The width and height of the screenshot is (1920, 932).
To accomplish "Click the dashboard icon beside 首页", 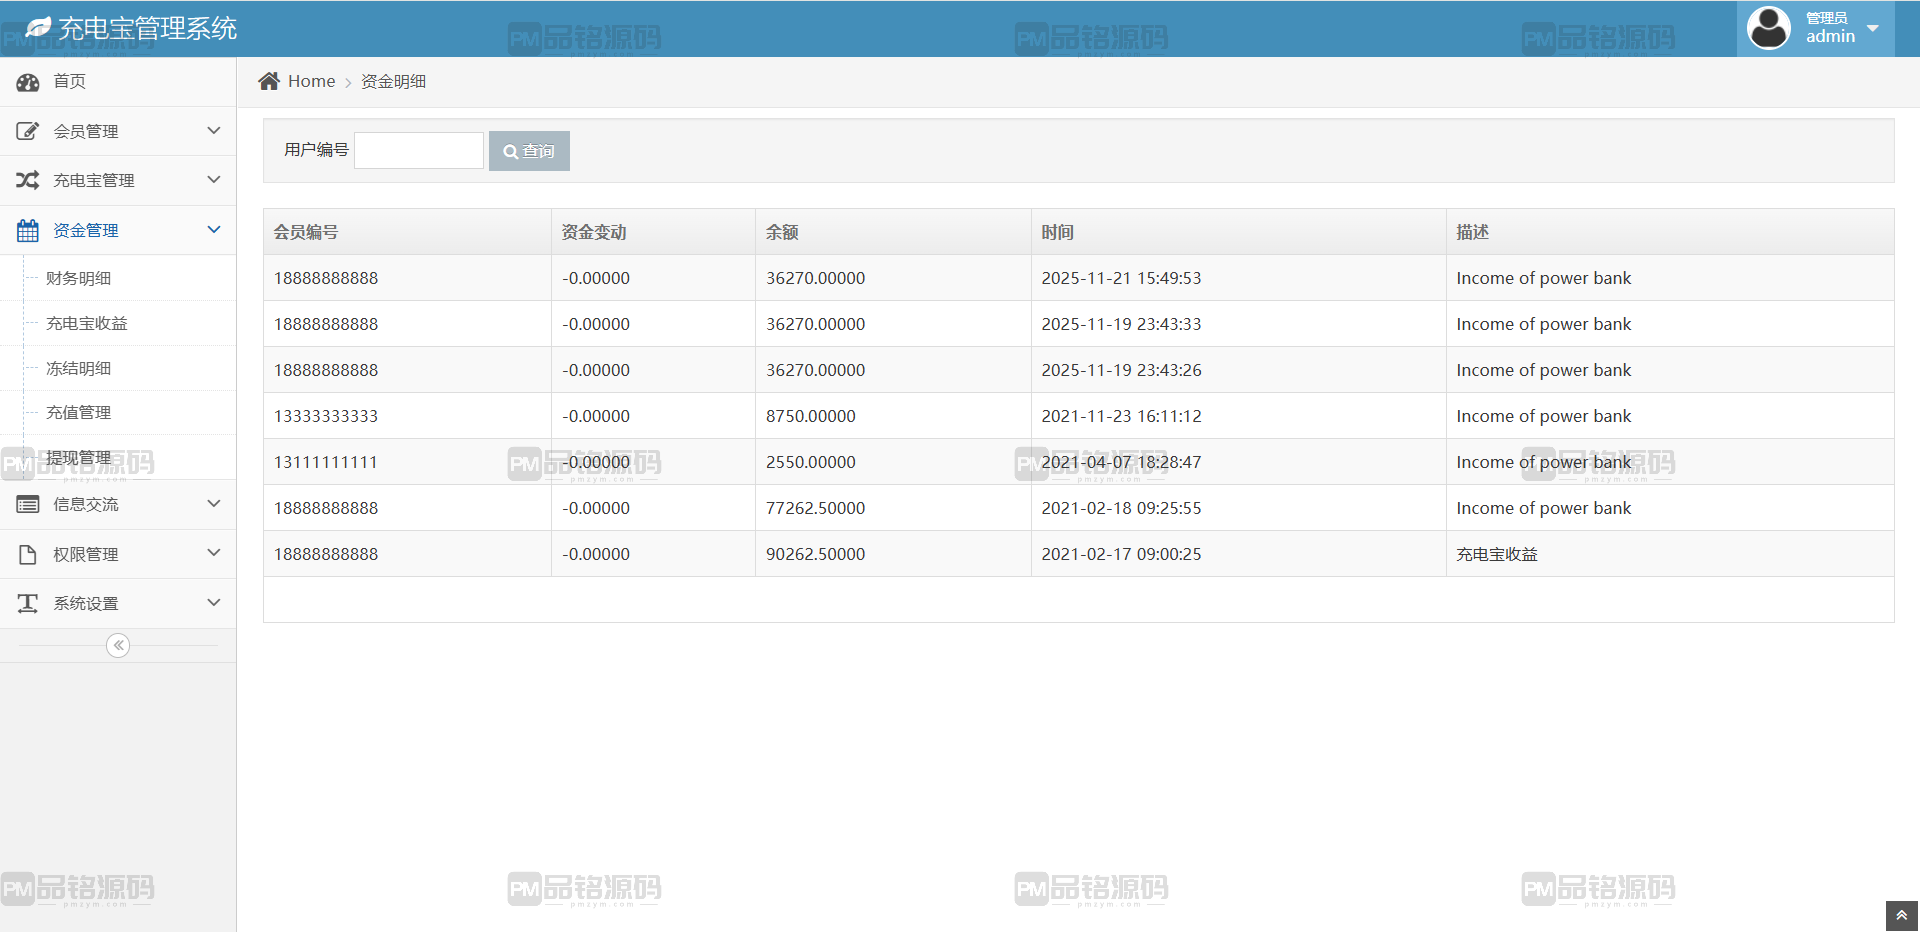I will 28,82.
